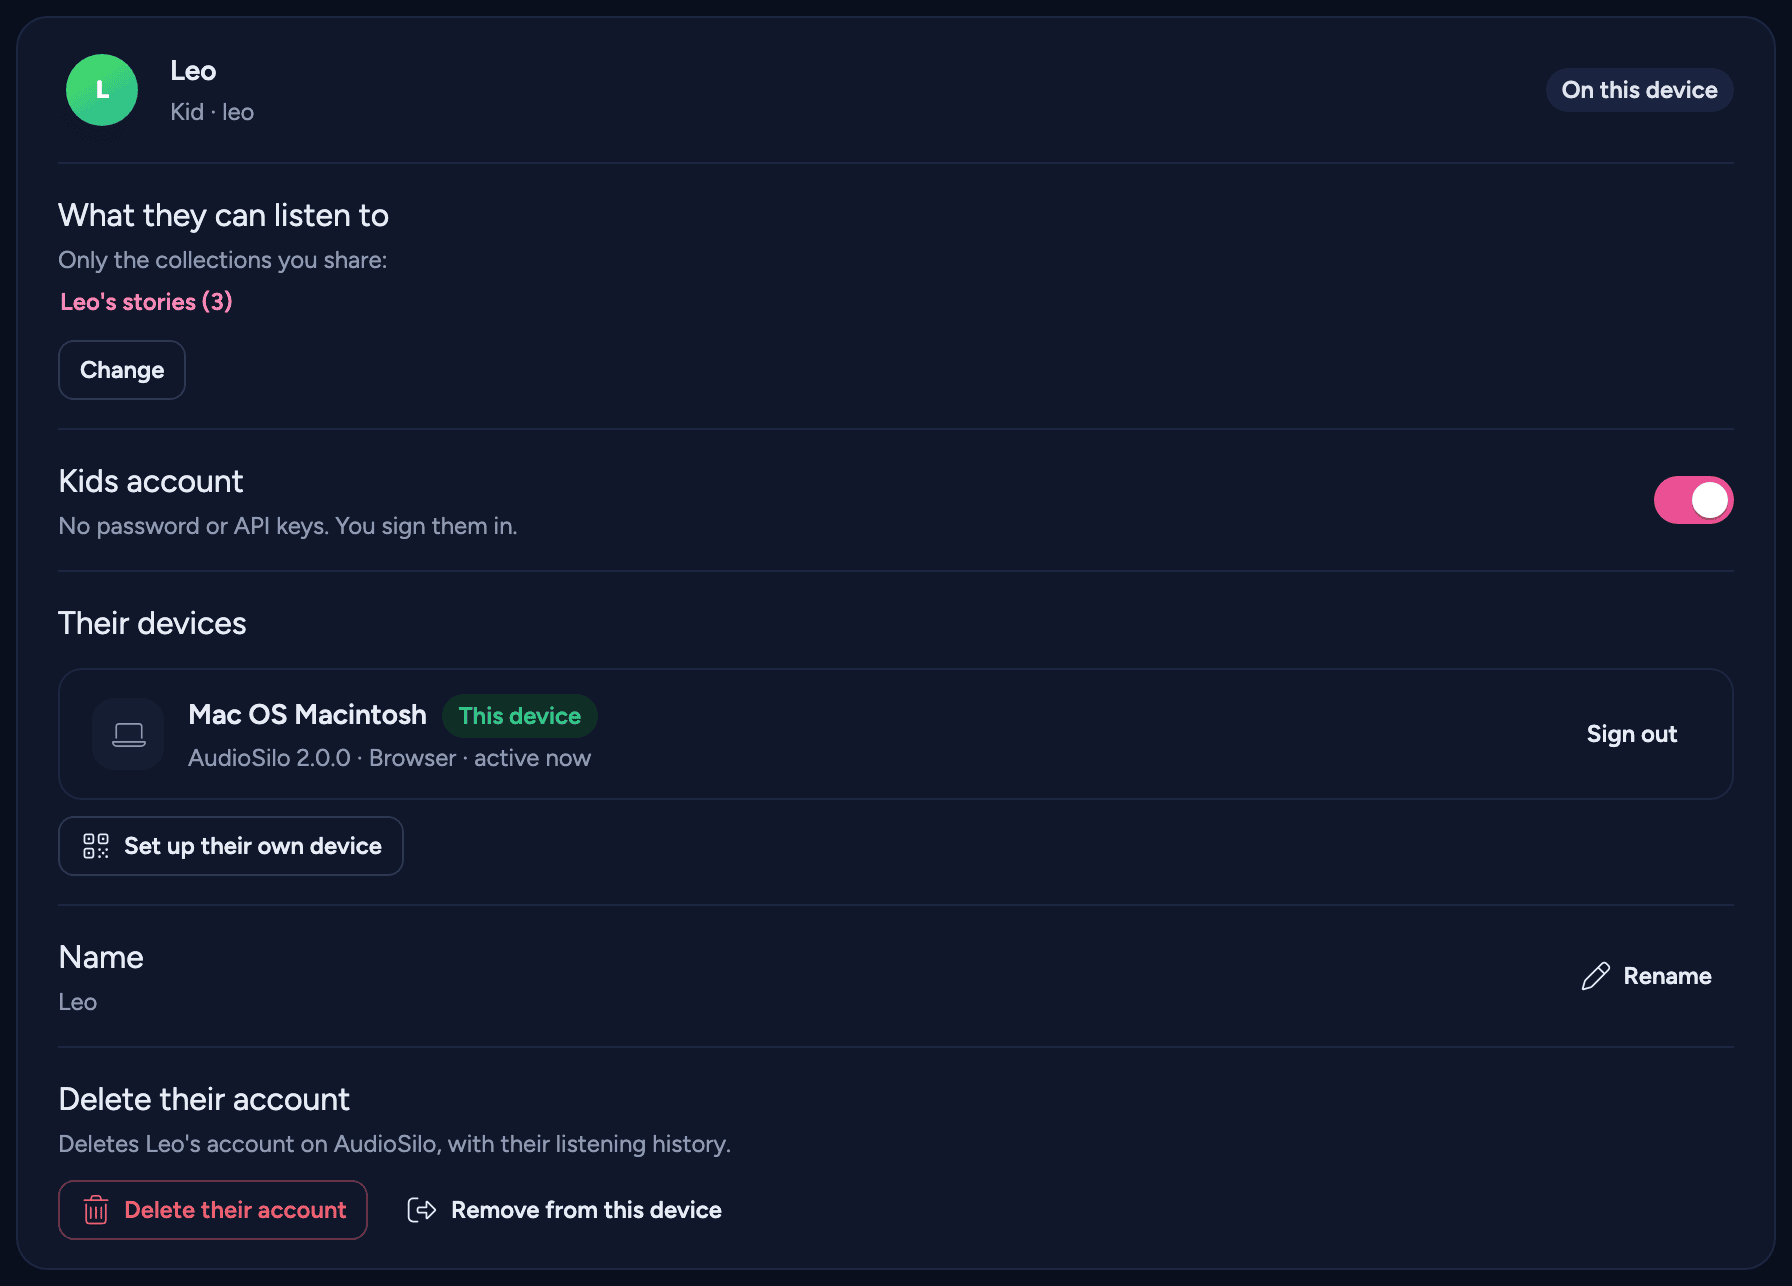Click the laptop device icon
1792x1286 pixels.
128,734
